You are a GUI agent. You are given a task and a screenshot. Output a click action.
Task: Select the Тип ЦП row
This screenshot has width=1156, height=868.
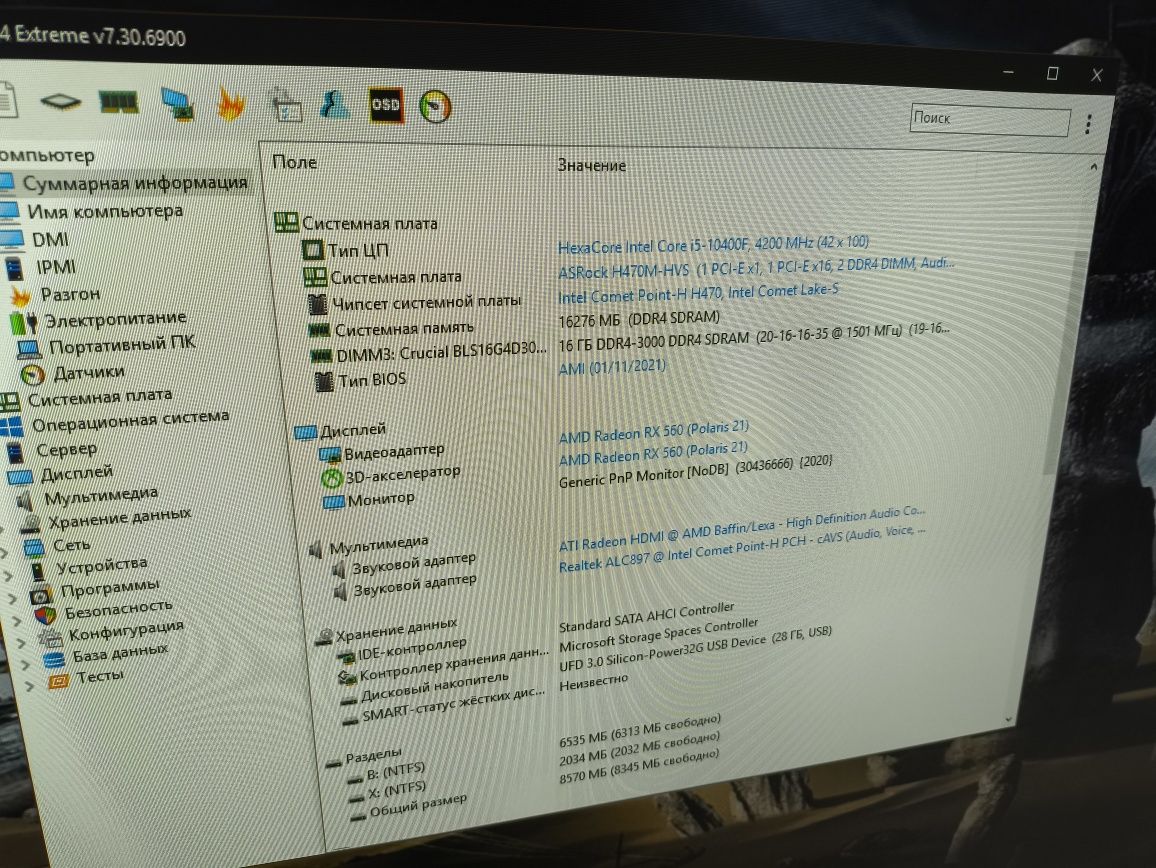pos(346,250)
